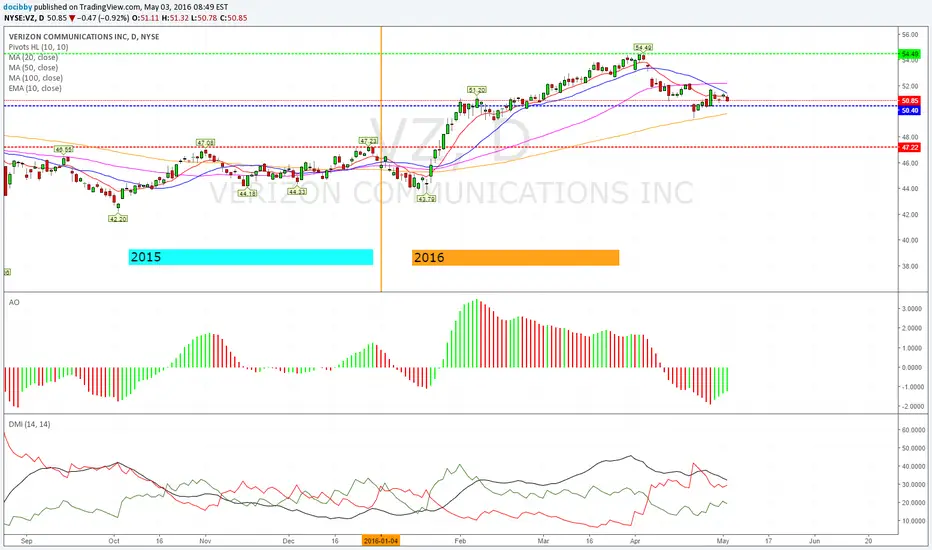Click the 40.0000 value on DMI scale
The height and width of the screenshot is (550, 932).
pos(913,467)
